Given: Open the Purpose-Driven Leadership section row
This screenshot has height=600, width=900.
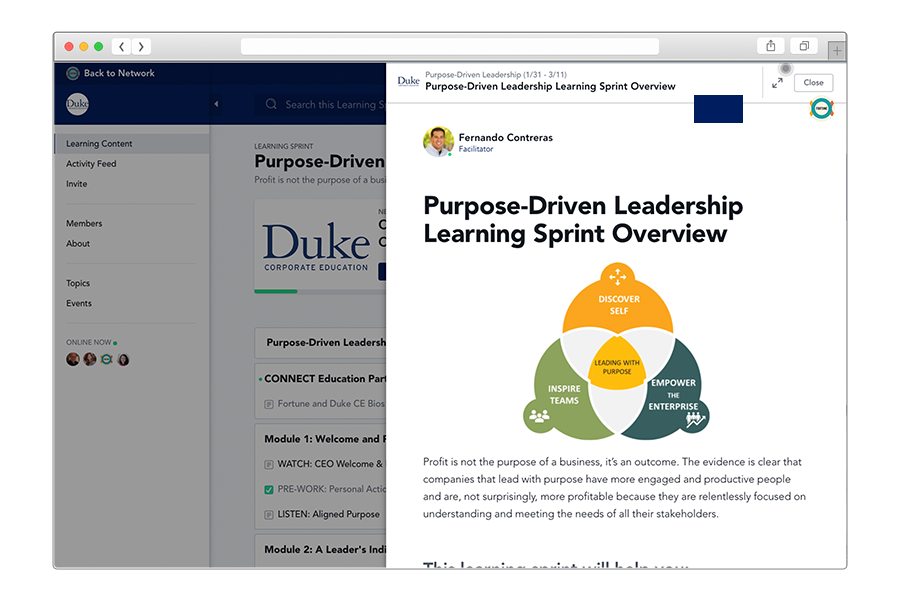Looking at the screenshot, I should point(321,343).
